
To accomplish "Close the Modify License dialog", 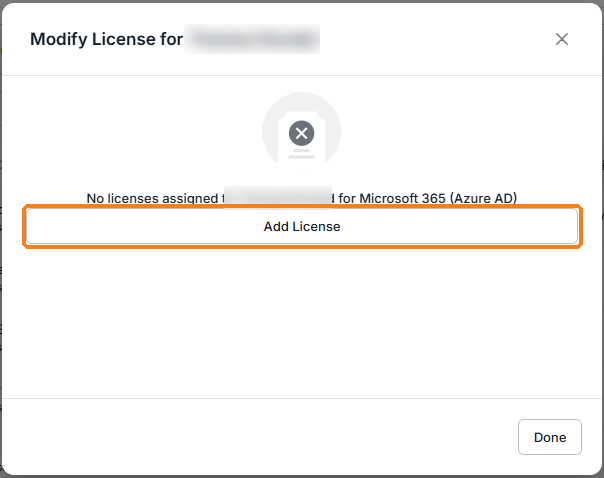I will click(562, 39).
